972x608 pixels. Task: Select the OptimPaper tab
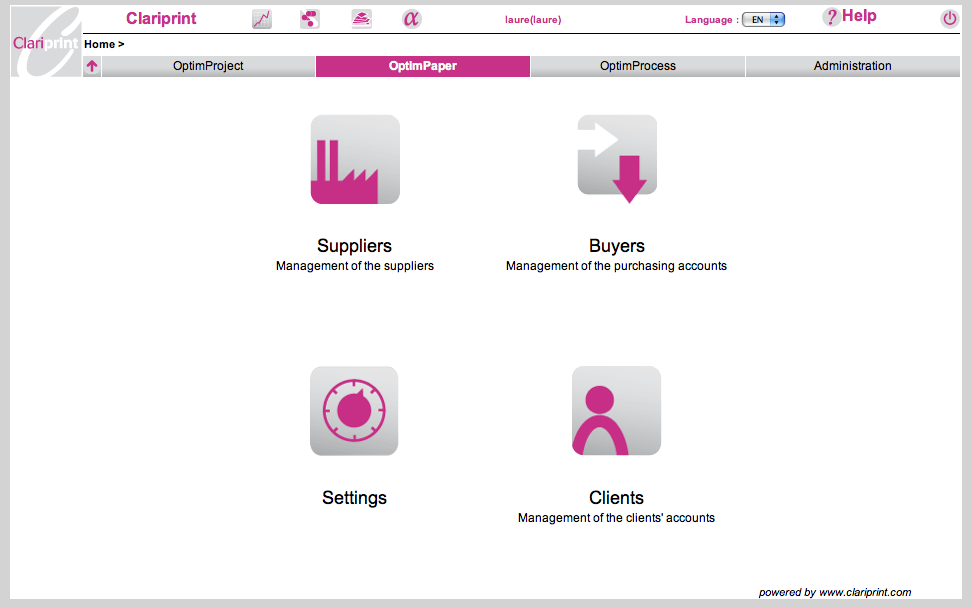tap(423, 66)
